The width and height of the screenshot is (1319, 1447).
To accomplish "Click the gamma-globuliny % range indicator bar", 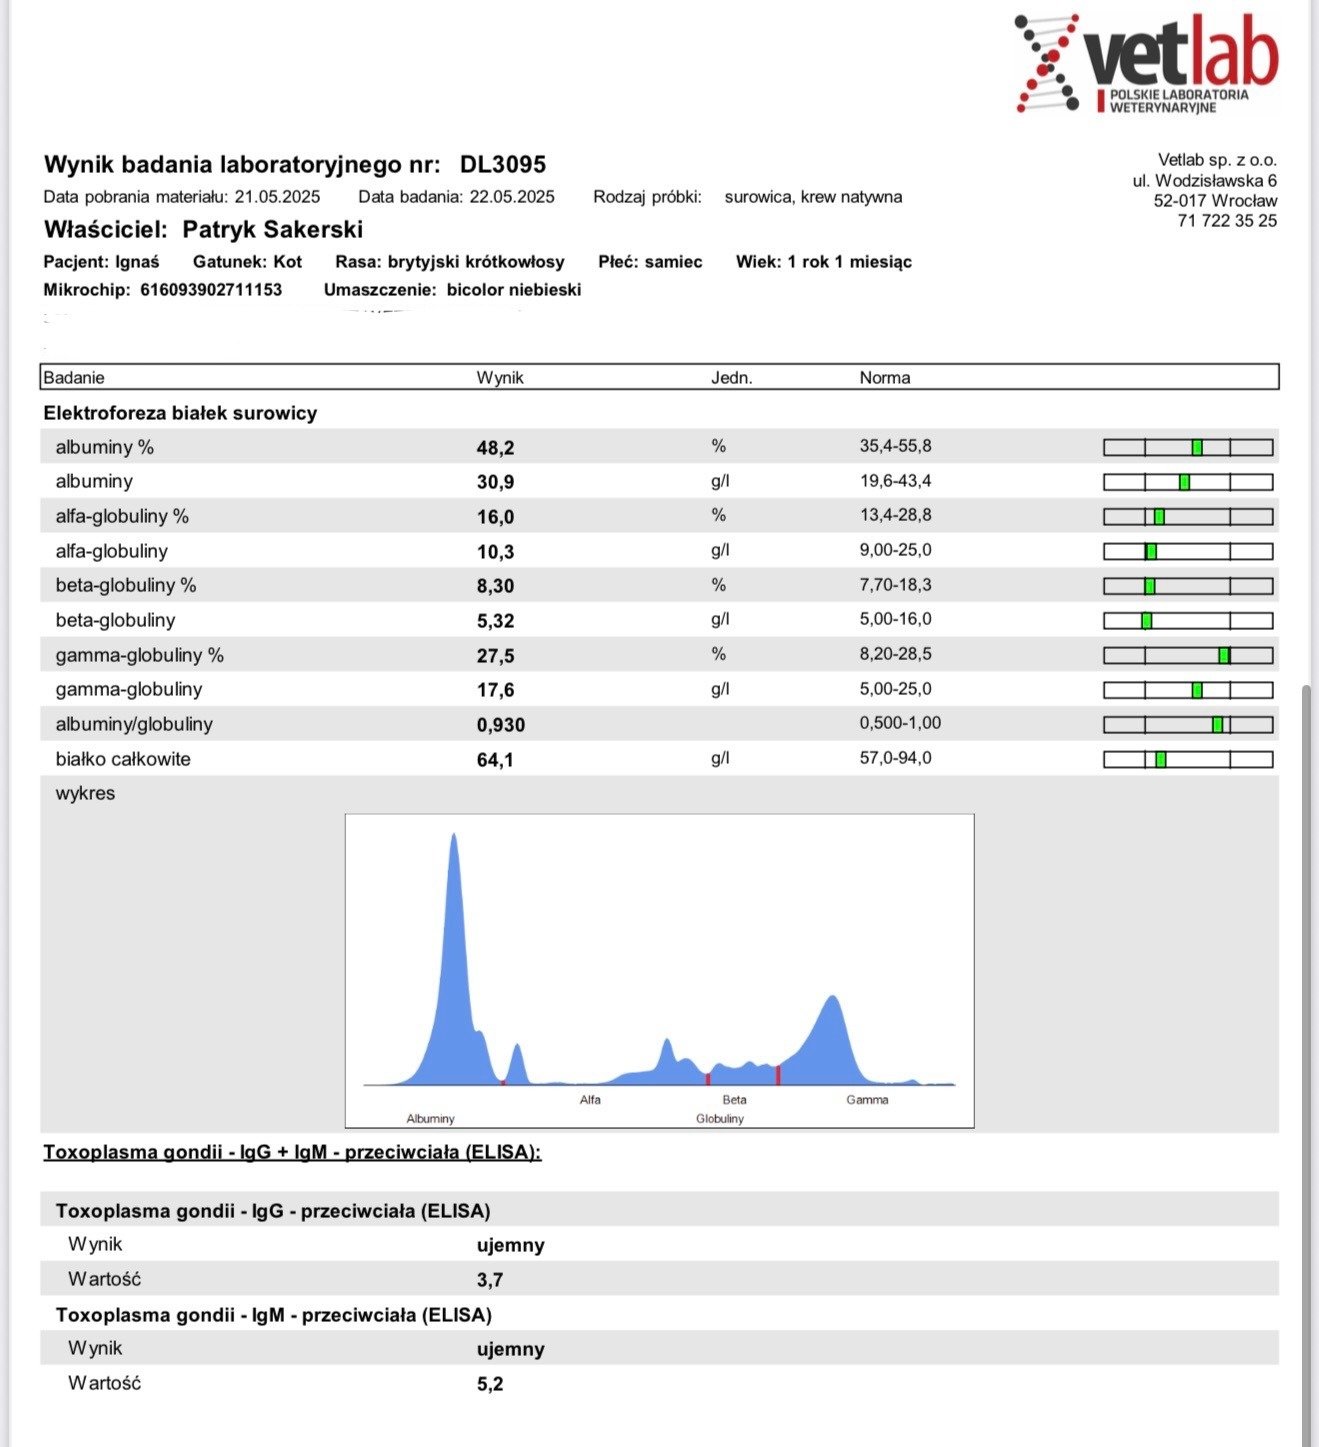I will tap(1188, 656).
